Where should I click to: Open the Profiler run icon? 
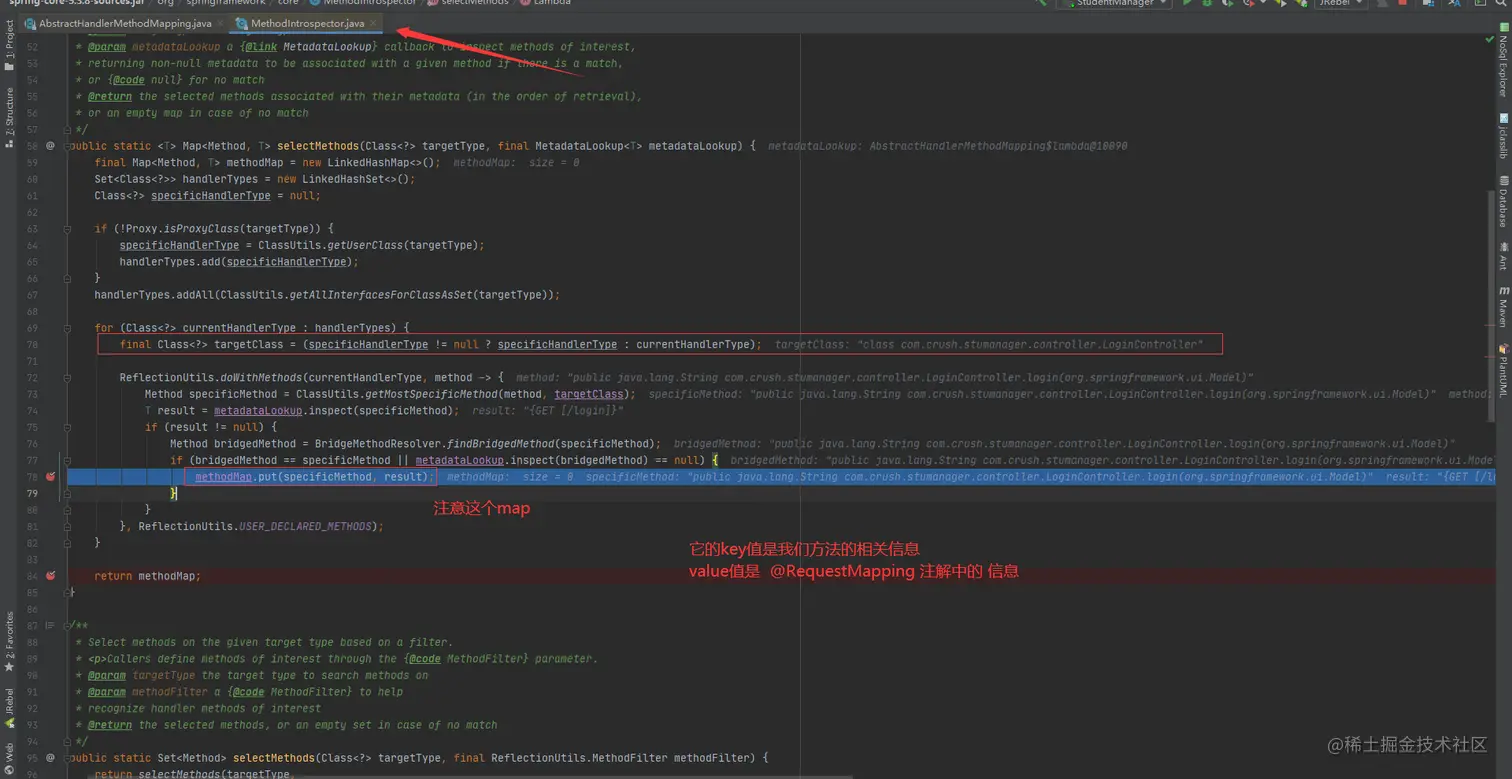tap(1248, 3)
